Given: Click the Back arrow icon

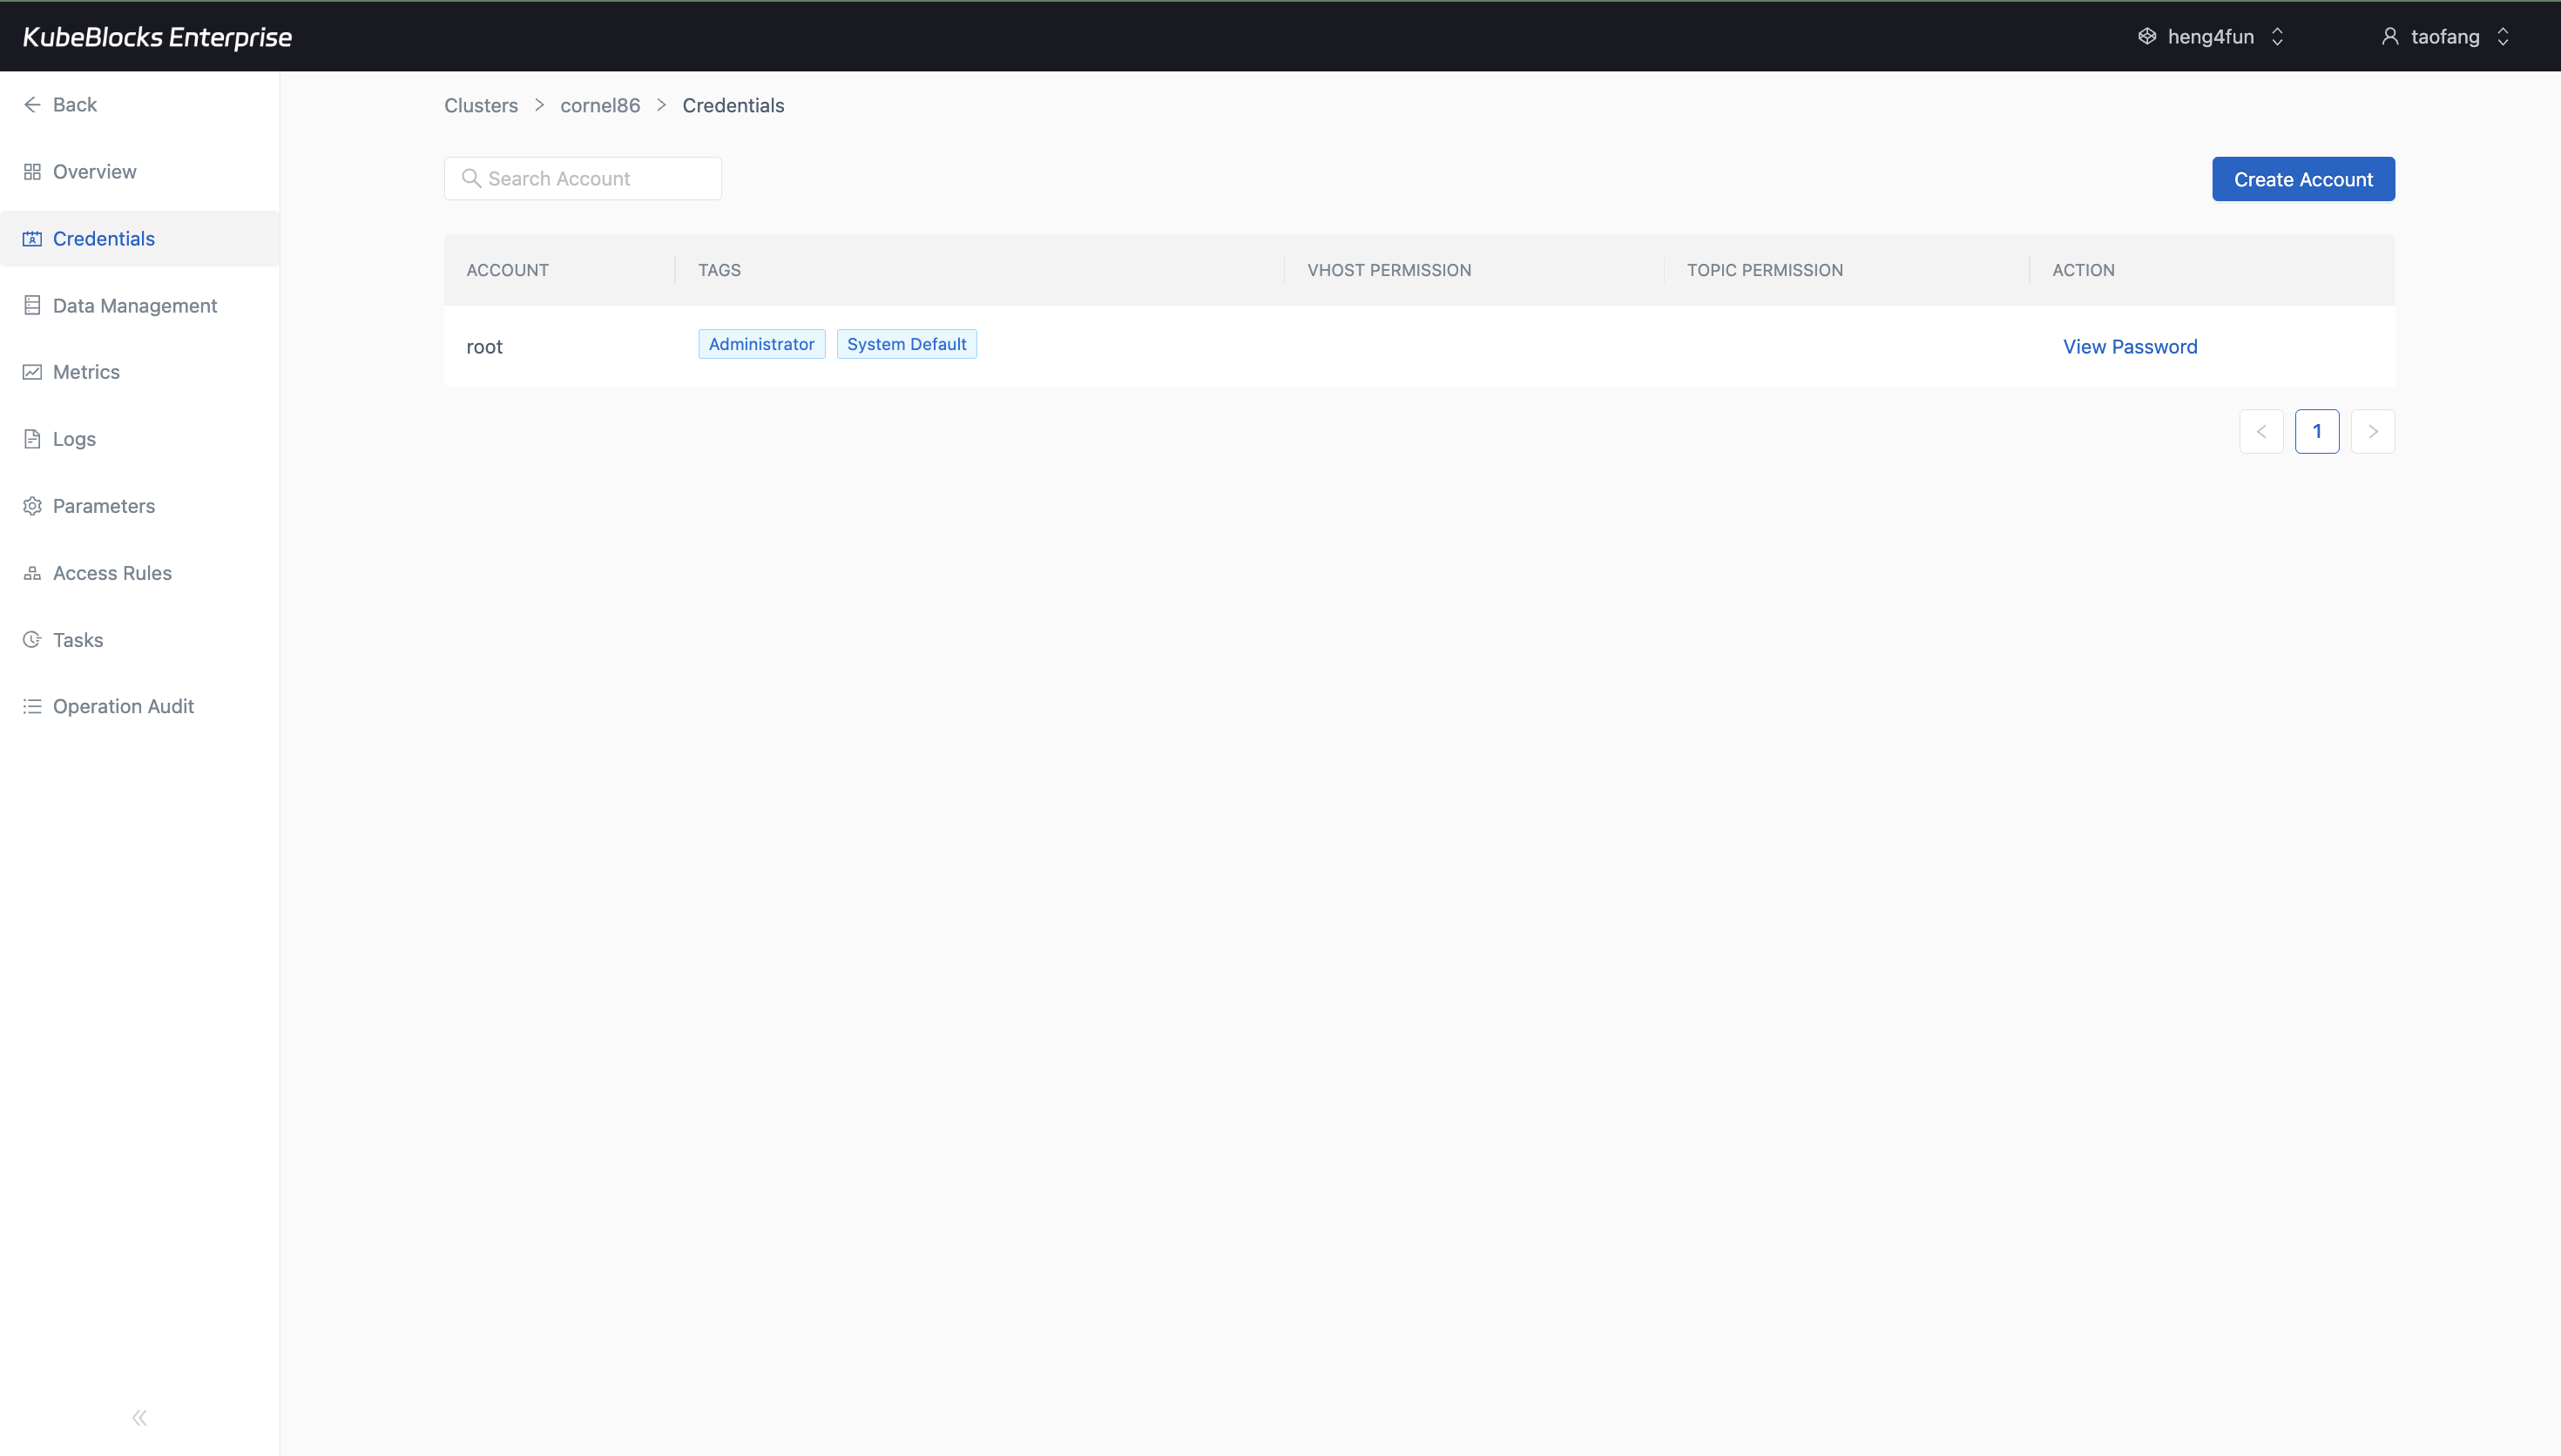Looking at the screenshot, I should (x=32, y=105).
